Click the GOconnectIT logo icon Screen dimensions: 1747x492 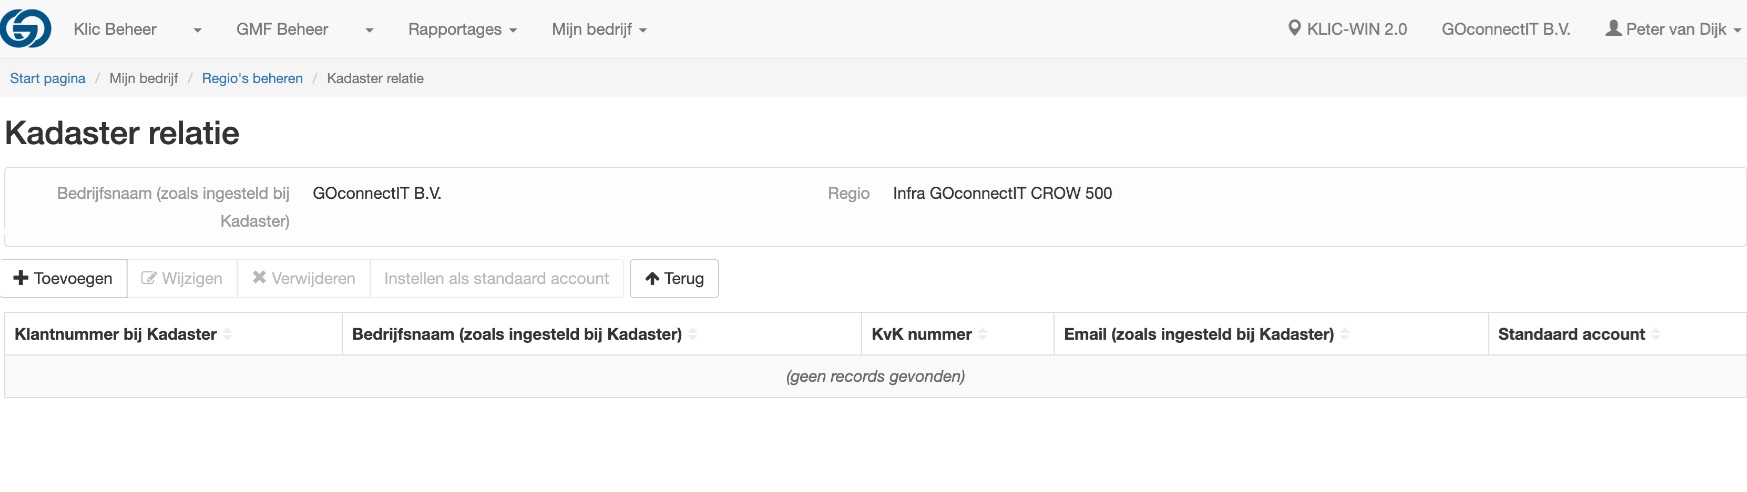coord(26,28)
